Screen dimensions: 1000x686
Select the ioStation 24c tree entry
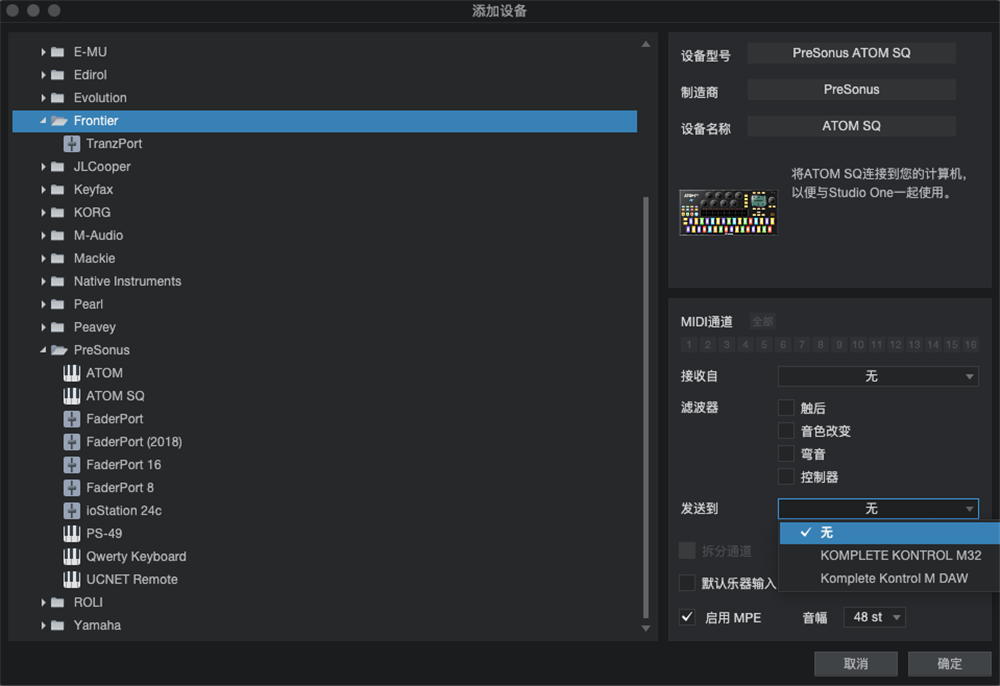click(x=124, y=511)
